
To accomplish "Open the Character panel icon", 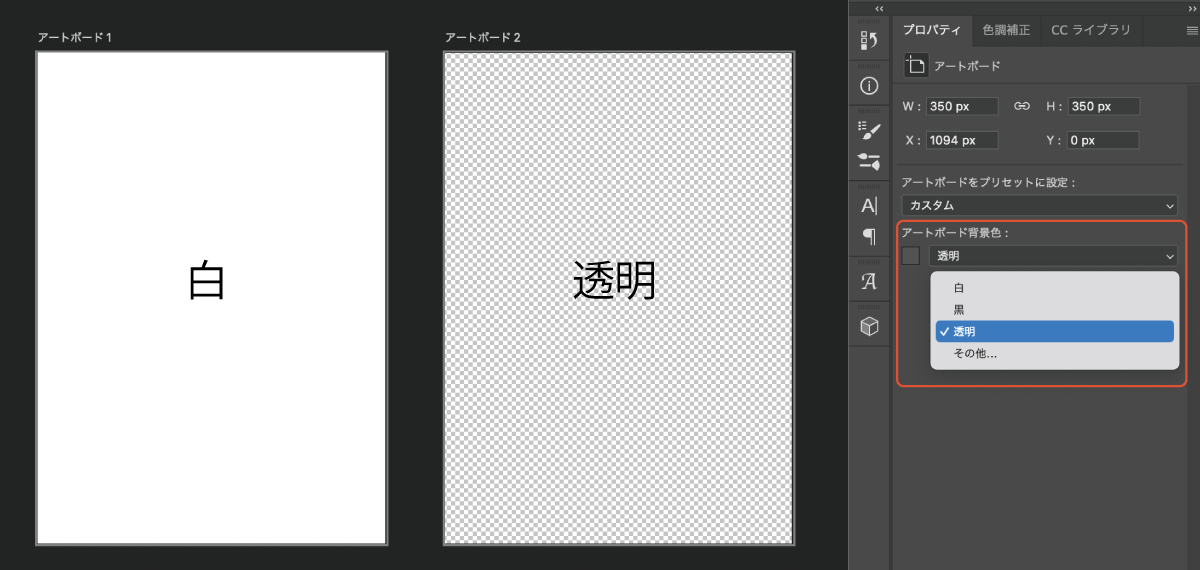I will click(869, 206).
